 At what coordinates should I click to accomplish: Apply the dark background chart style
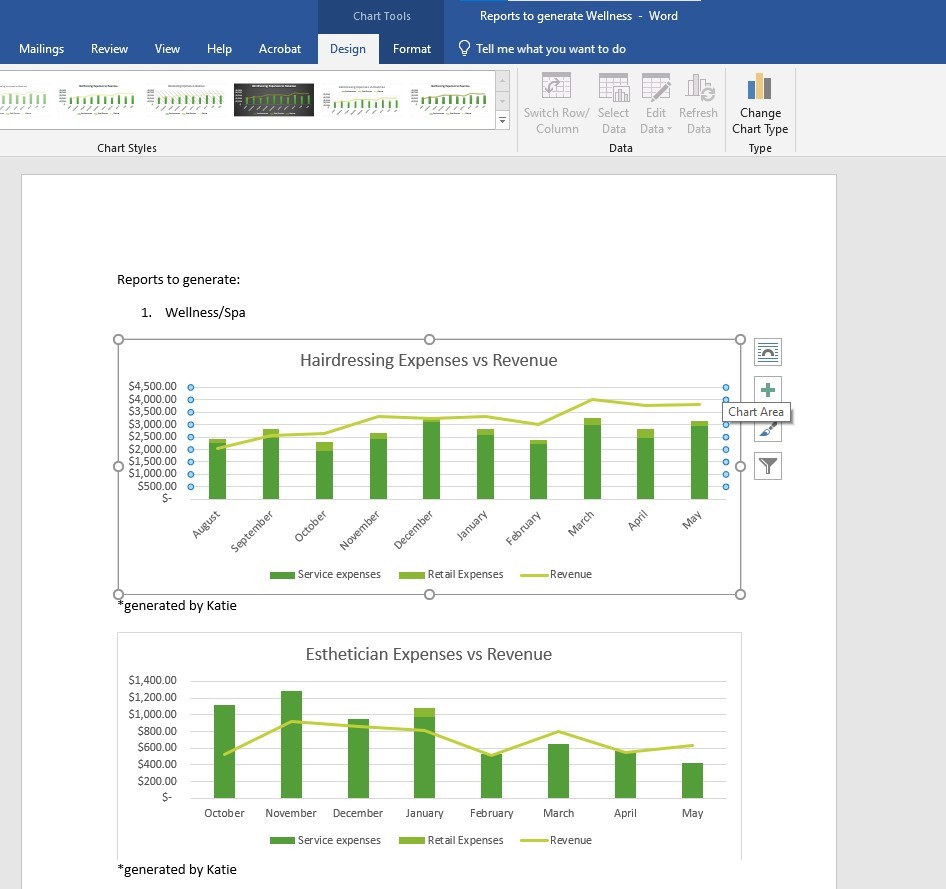click(274, 100)
